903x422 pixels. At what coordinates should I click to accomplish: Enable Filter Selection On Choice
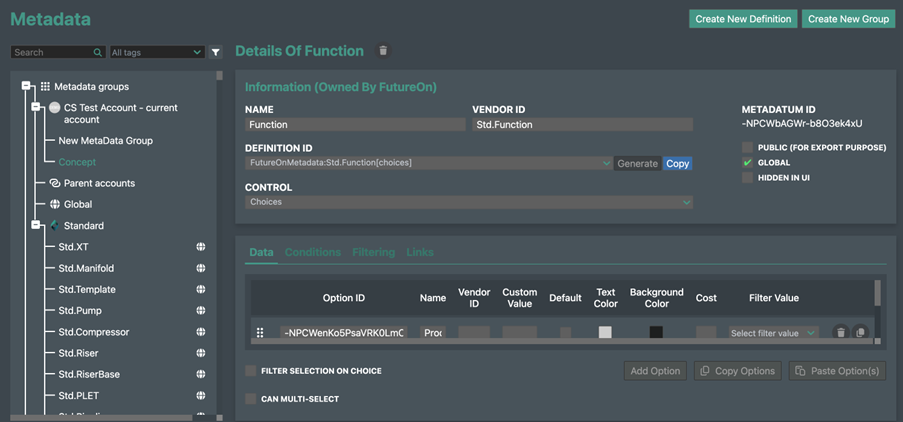tap(251, 371)
